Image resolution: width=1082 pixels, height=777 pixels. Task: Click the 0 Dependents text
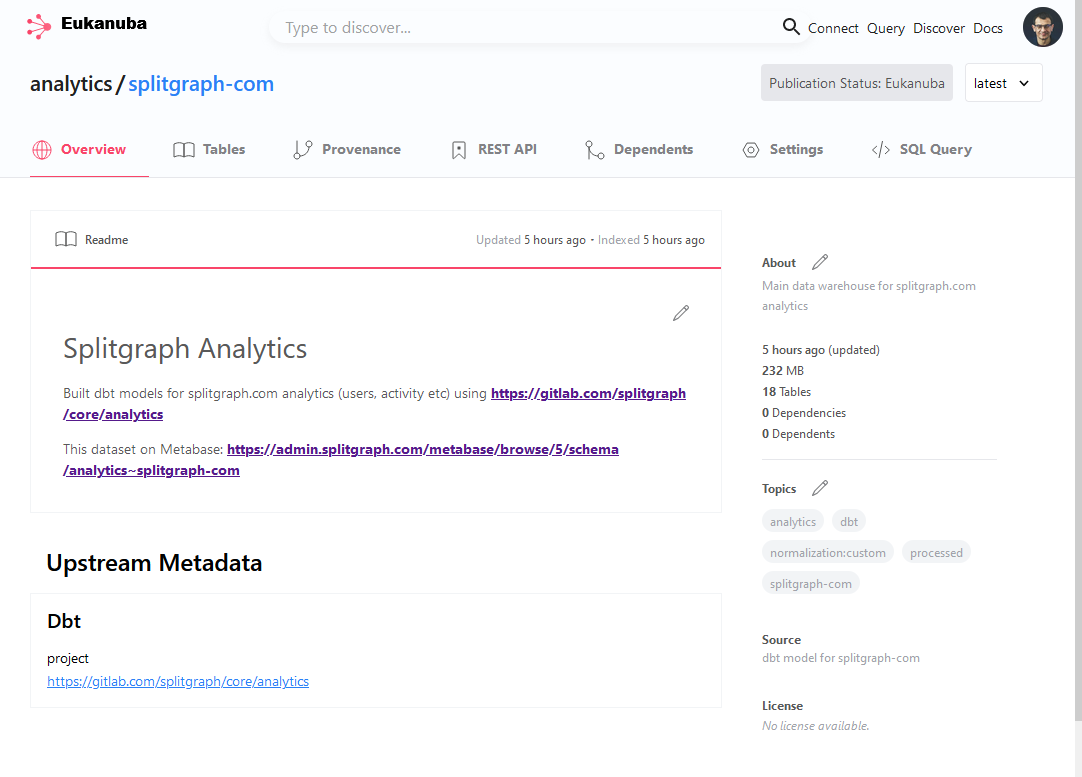[x=798, y=433]
